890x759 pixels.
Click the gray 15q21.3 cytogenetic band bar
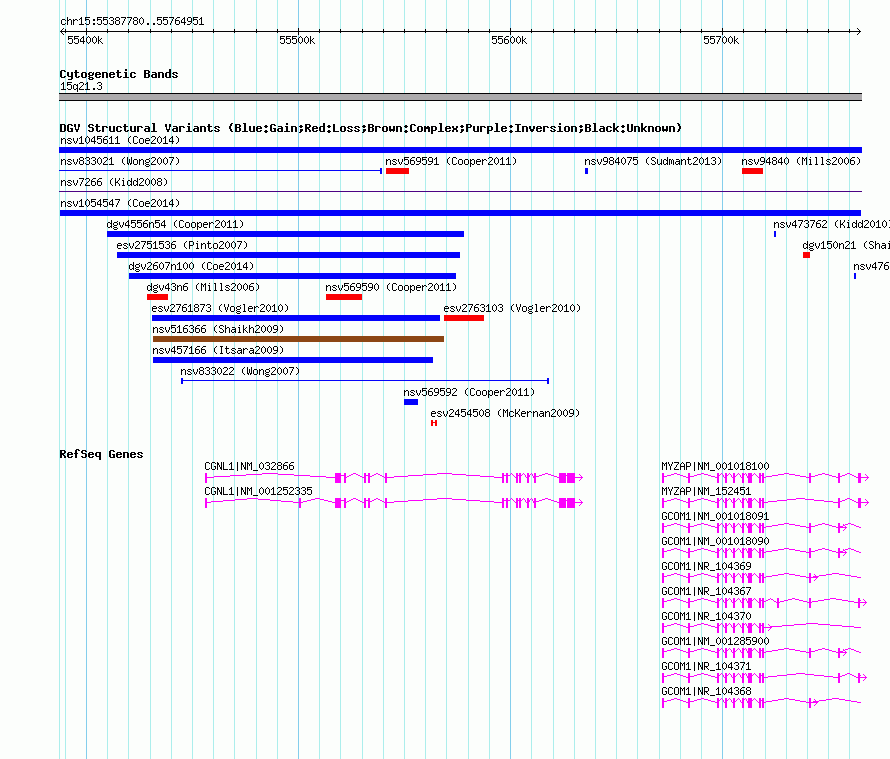(x=460, y=97)
